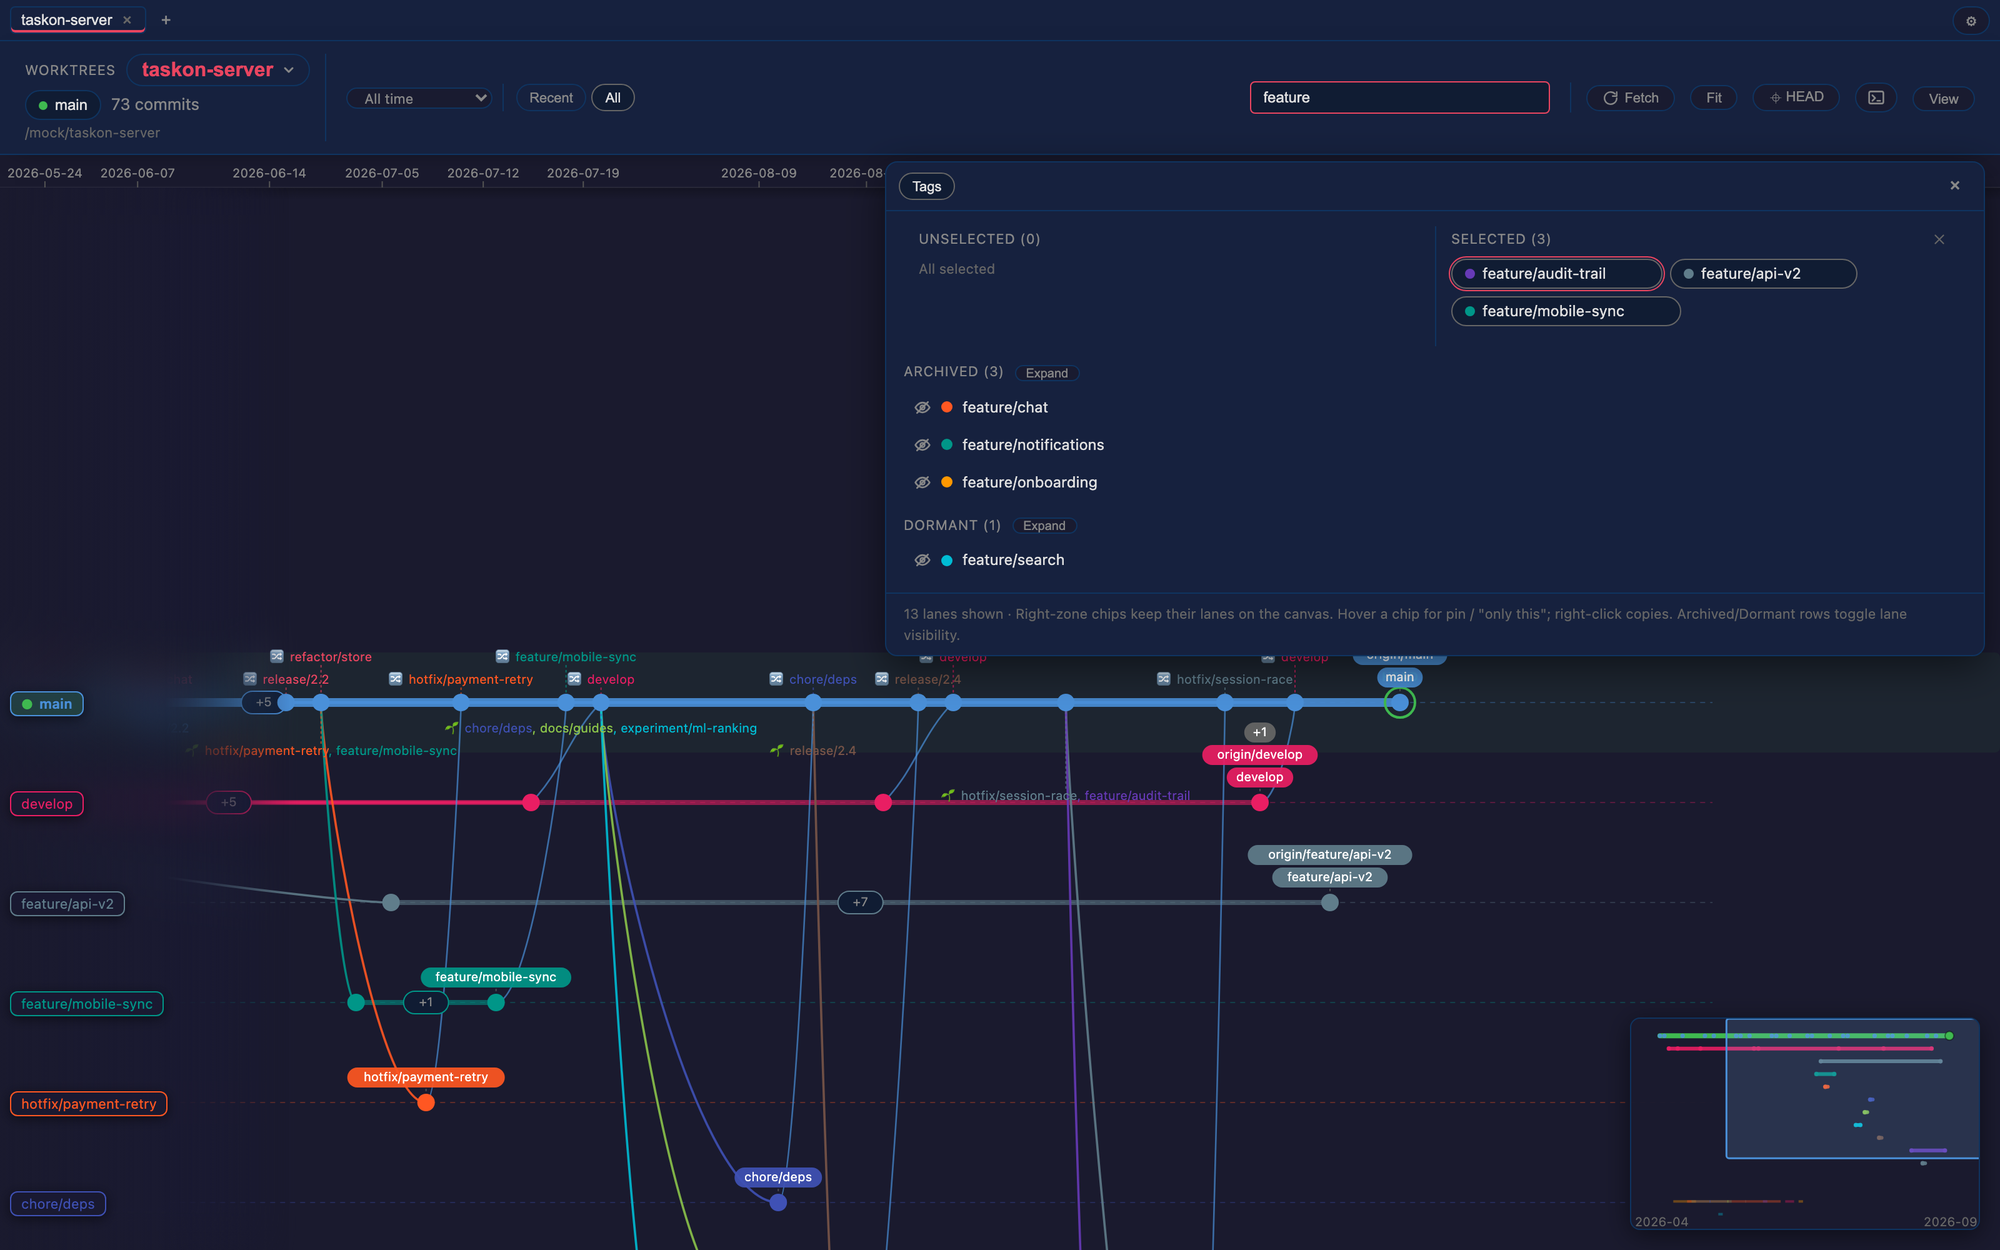
Task: Click the hotfix/session-race branch sprout icon
Action: [948, 795]
